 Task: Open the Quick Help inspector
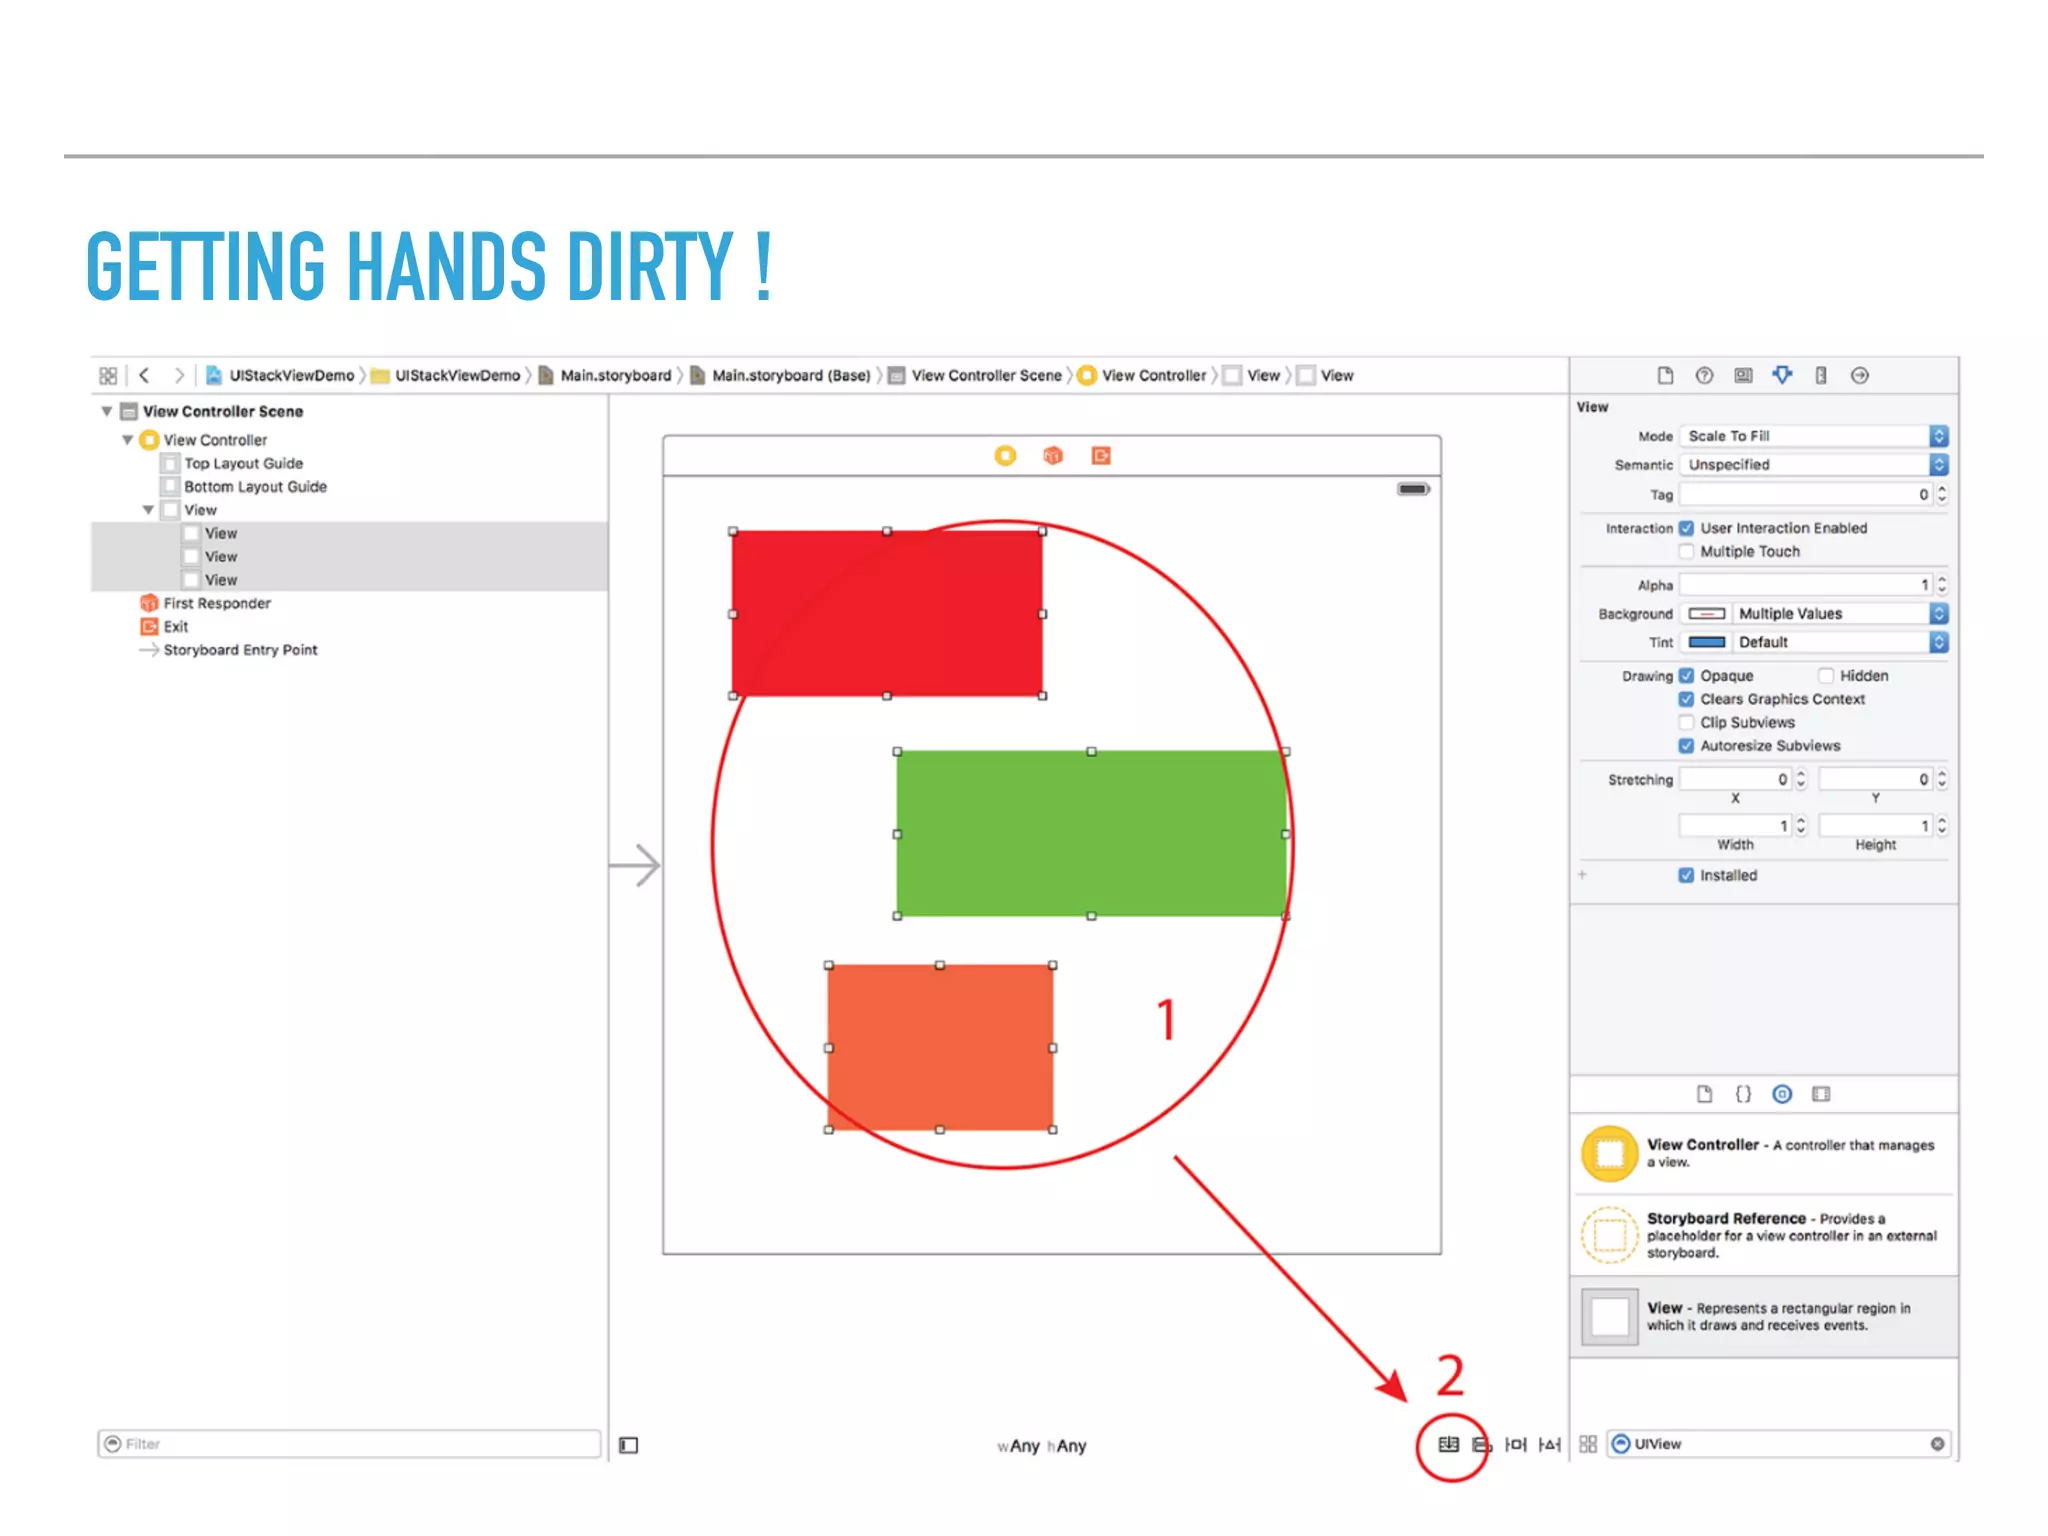tap(1704, 375)
